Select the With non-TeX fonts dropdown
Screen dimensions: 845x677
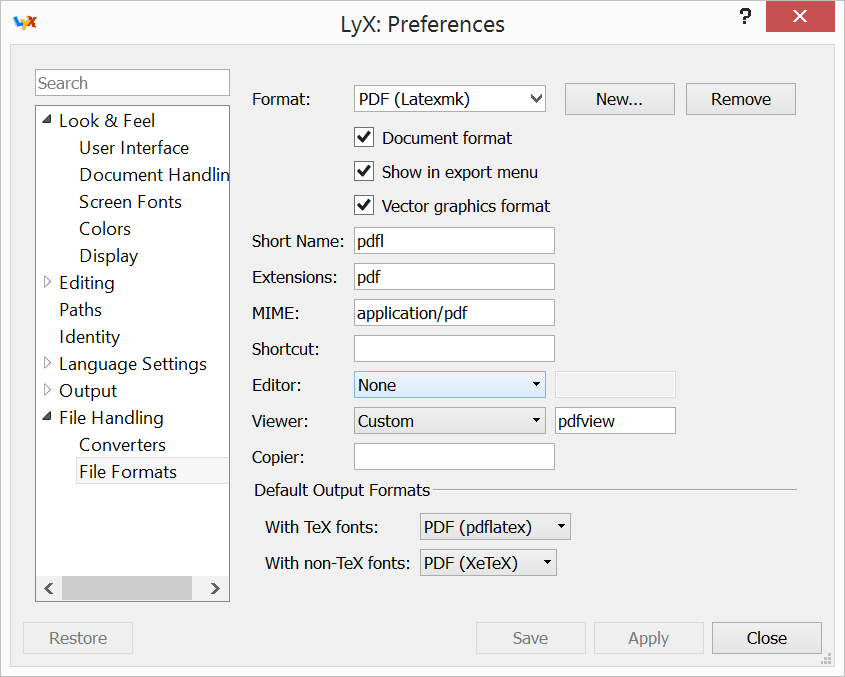[x=488, y=563]
